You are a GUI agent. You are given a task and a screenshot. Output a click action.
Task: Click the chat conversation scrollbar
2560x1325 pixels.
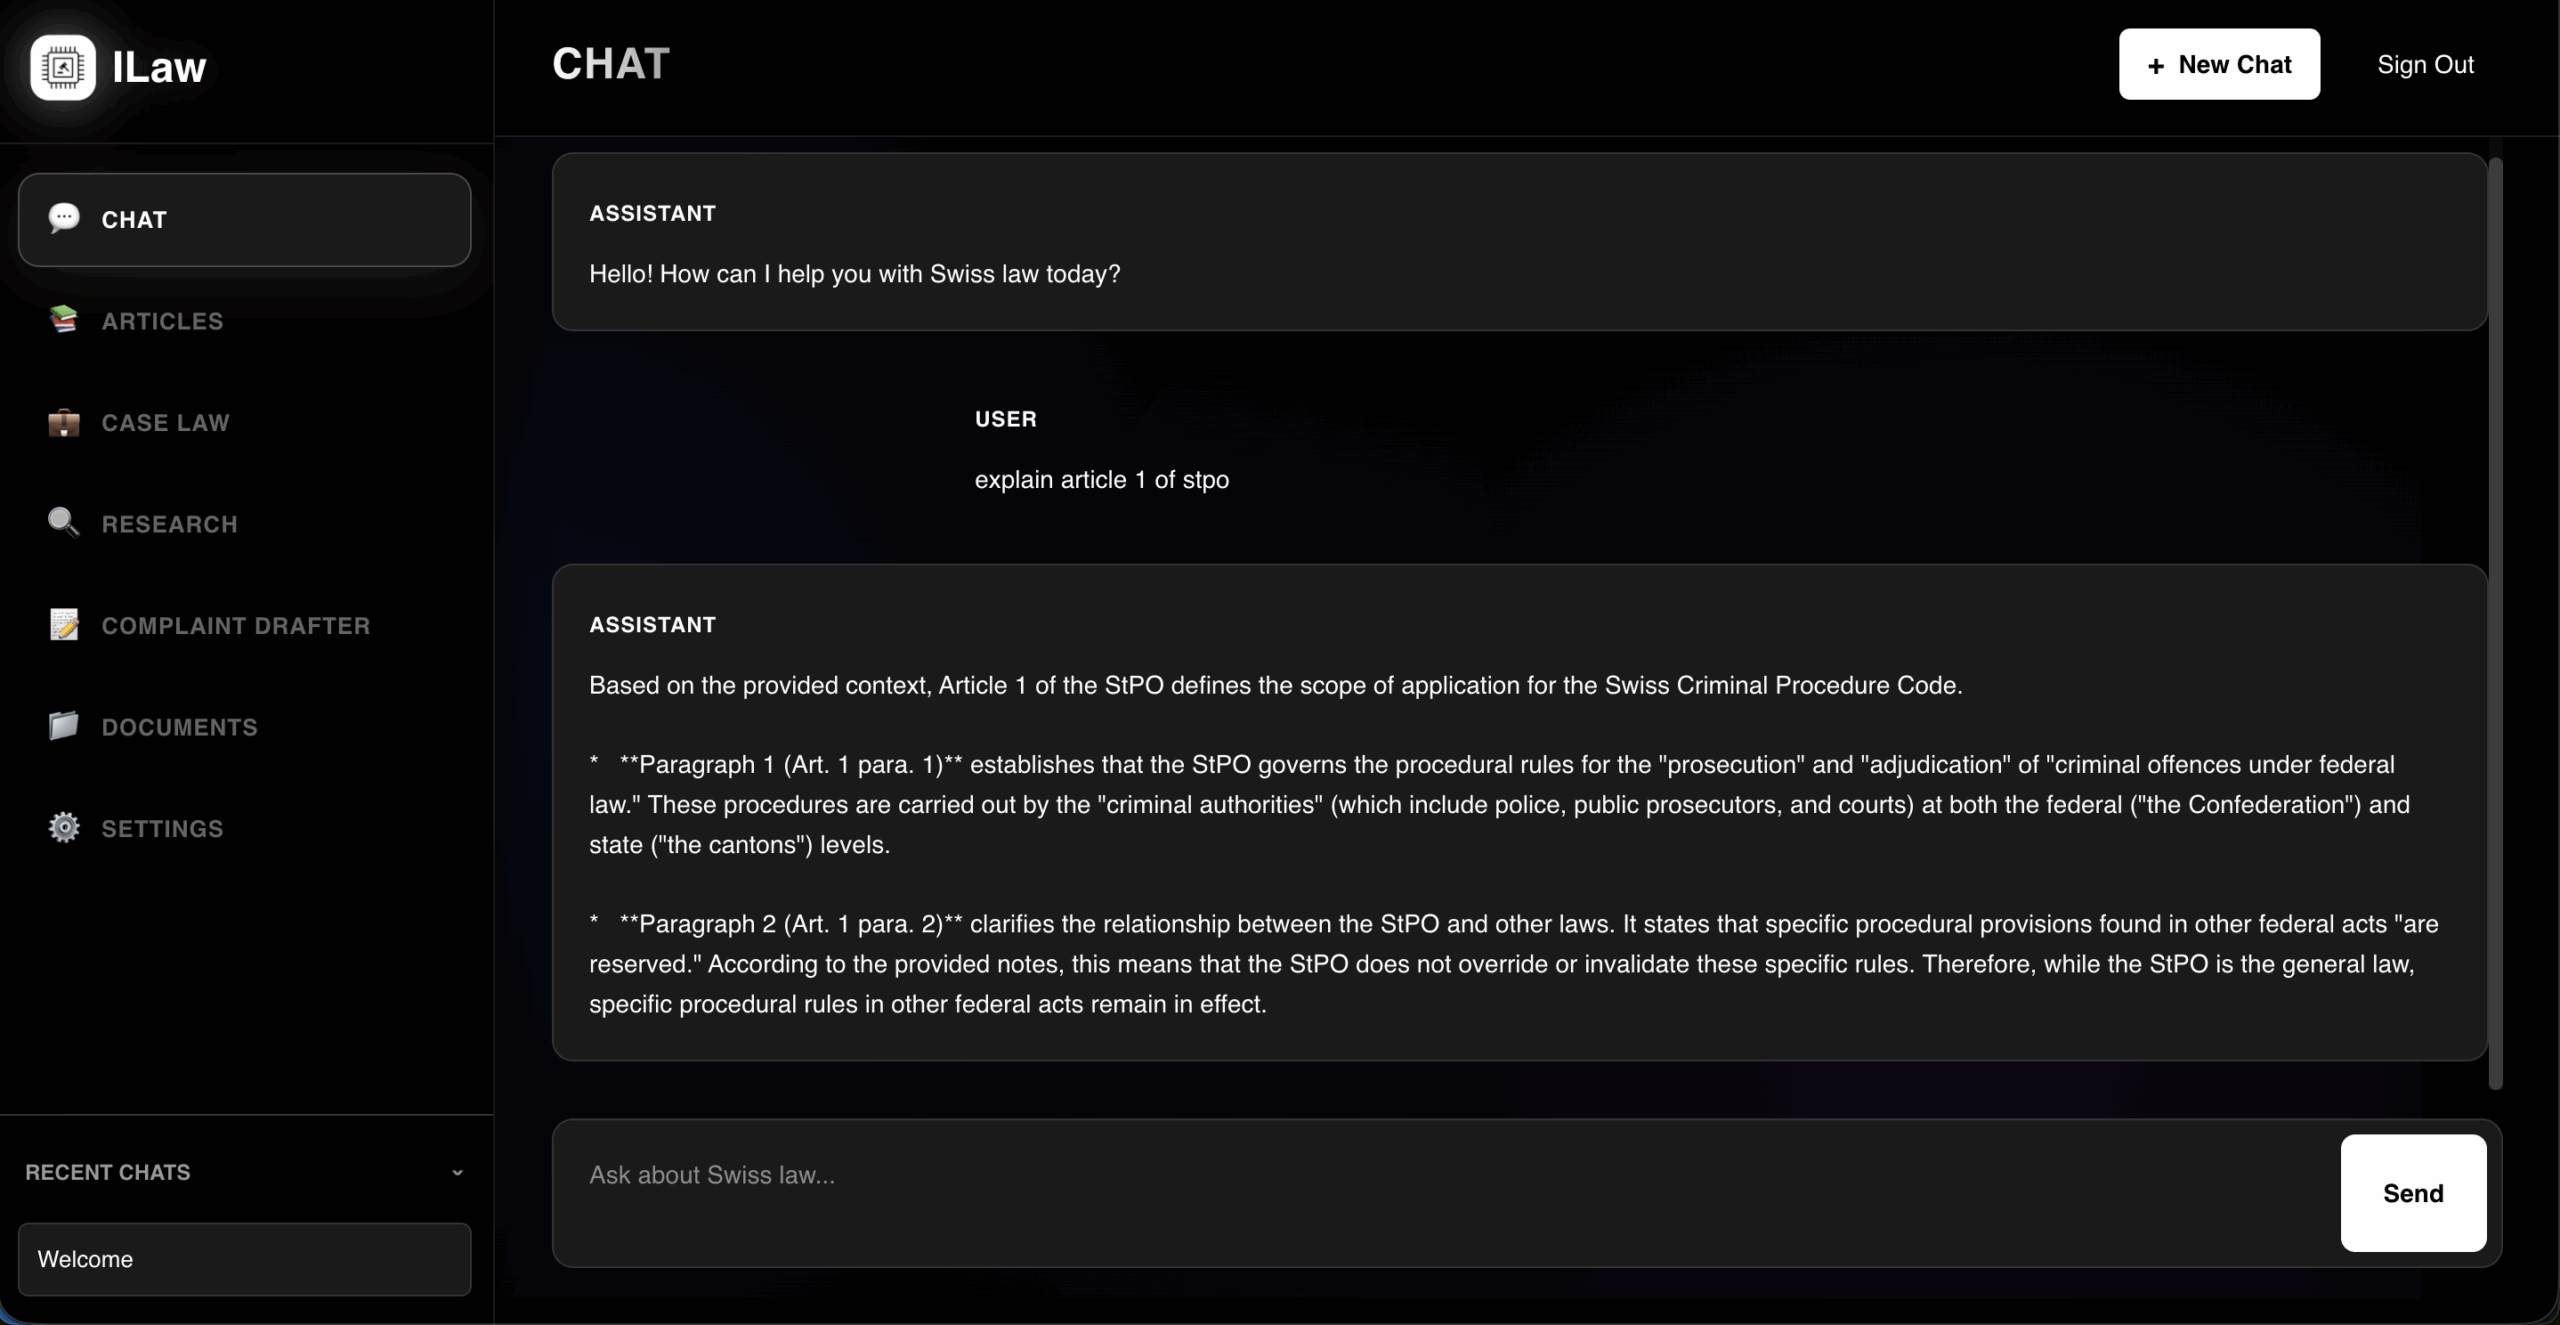(x=2495, y=620)
